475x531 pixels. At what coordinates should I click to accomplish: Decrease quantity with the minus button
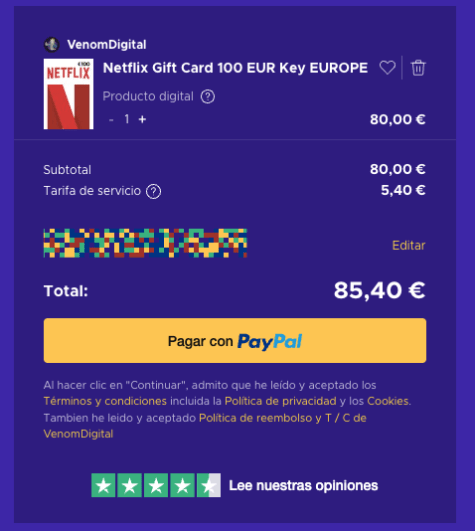point(111,120)
